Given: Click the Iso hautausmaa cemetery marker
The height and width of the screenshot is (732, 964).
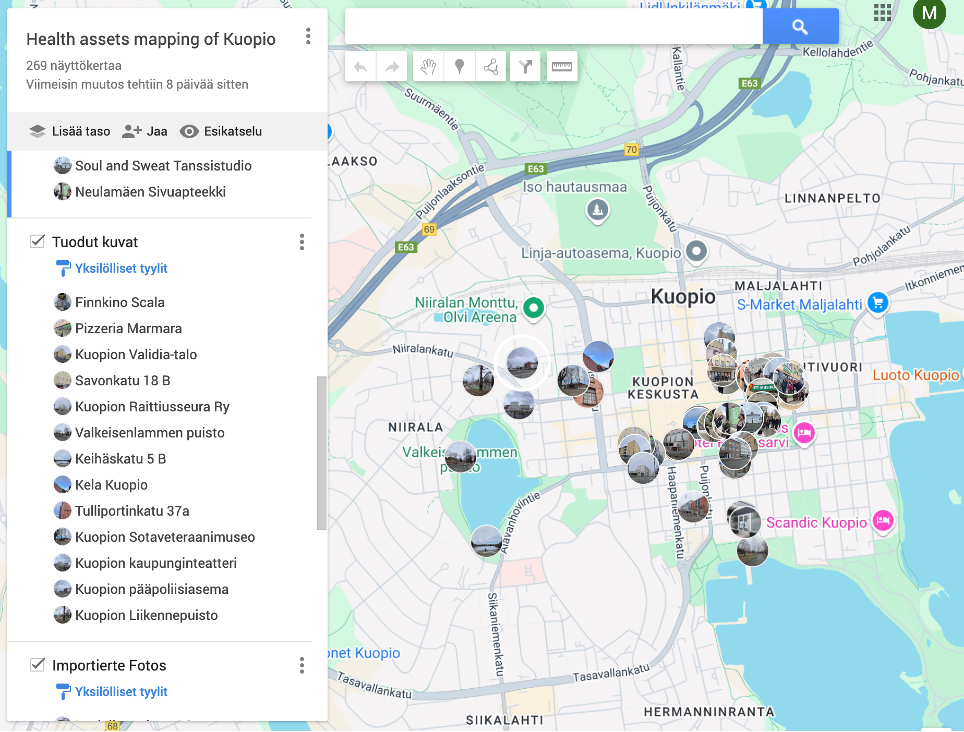Looking at the screenshot, I should pyautogui.click(x=598, y=211).
